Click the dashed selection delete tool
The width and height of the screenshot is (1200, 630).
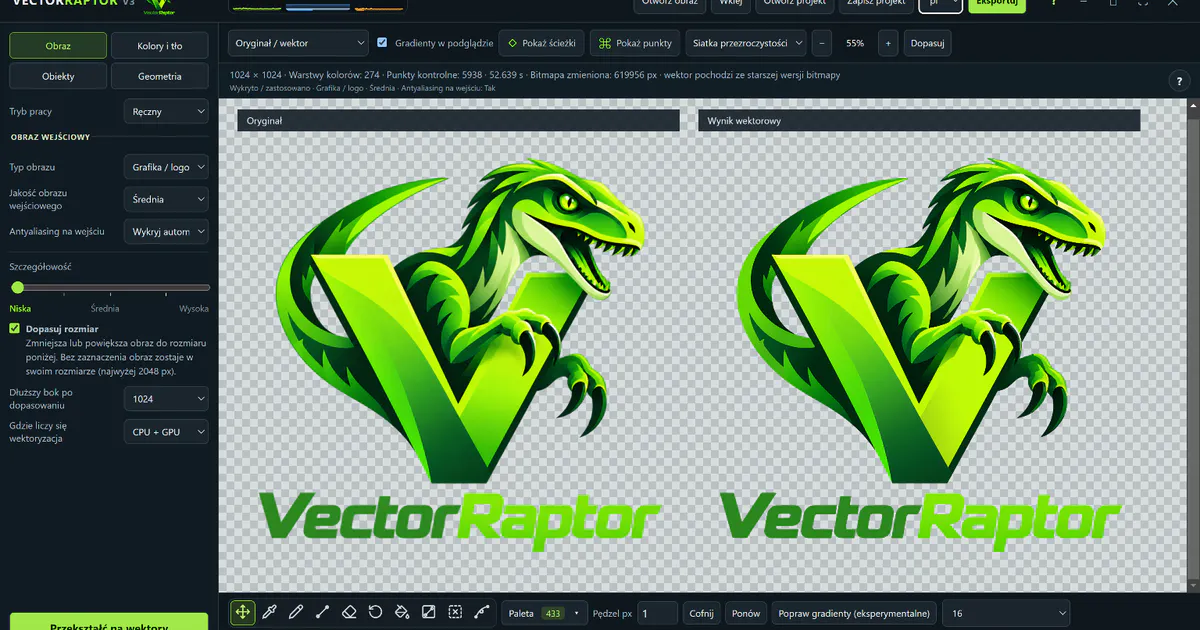pos(455,612)
